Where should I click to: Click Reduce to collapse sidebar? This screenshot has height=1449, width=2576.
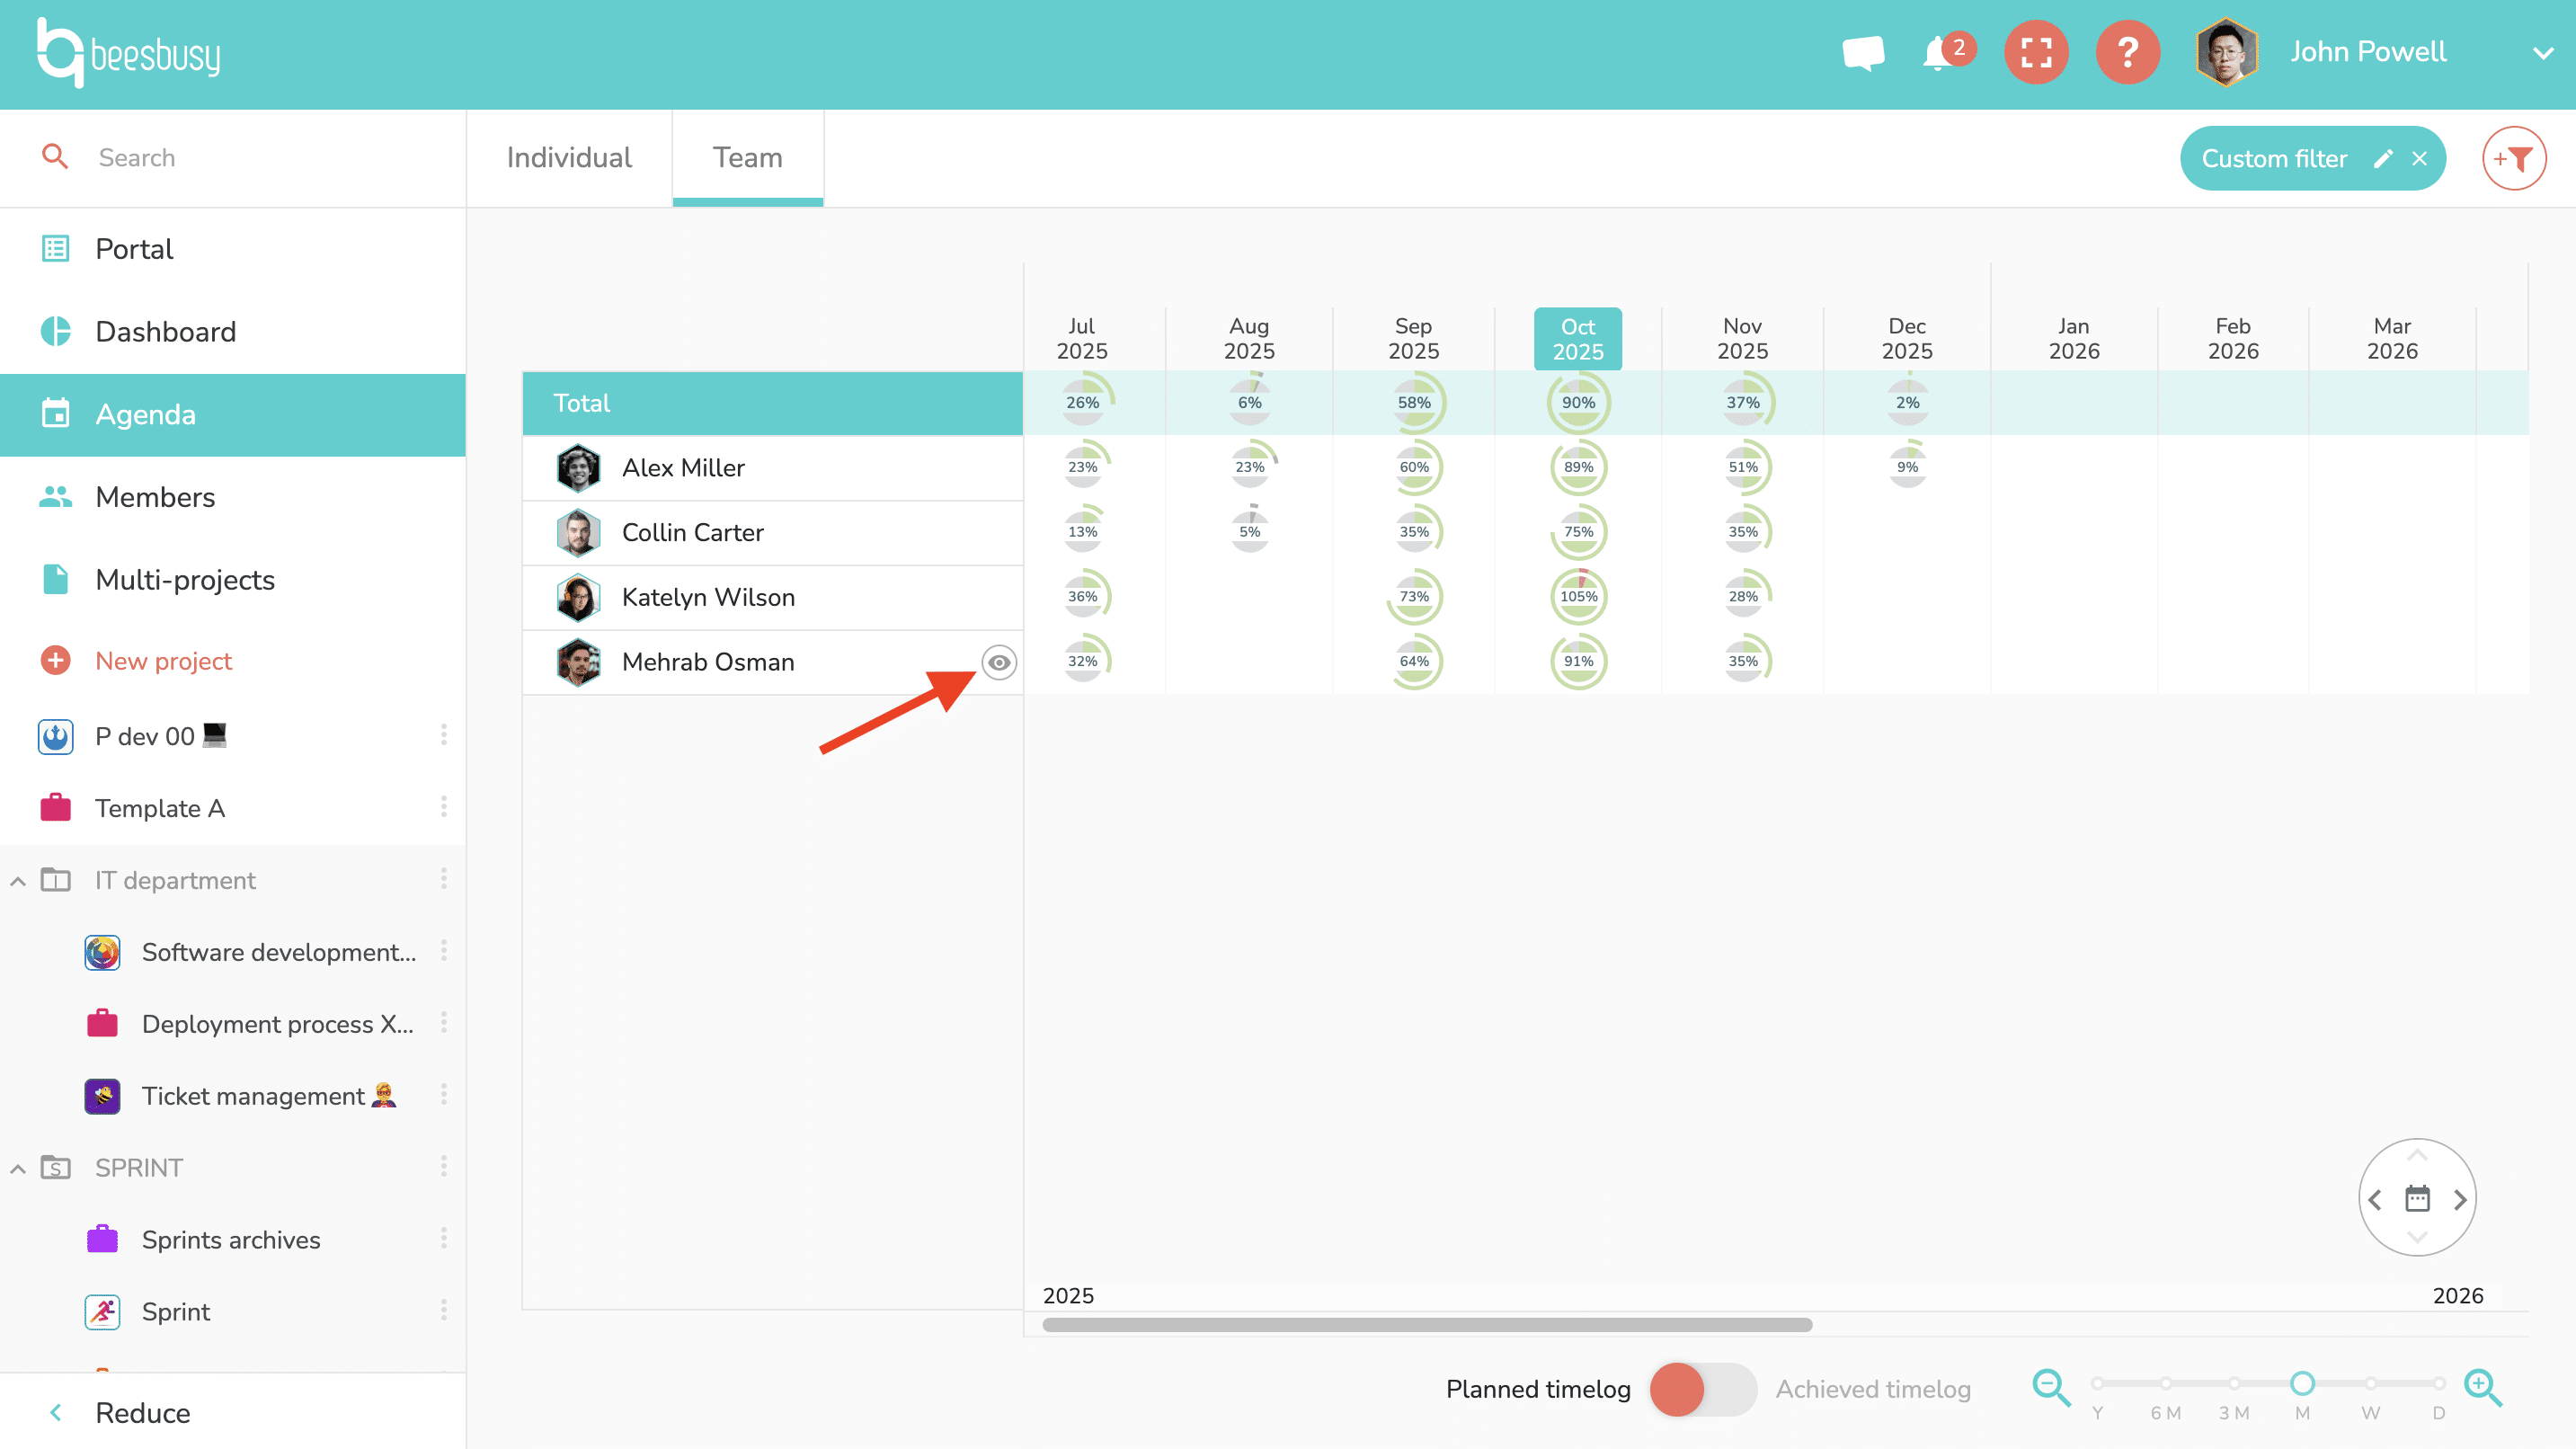(x=142, y=1412)
